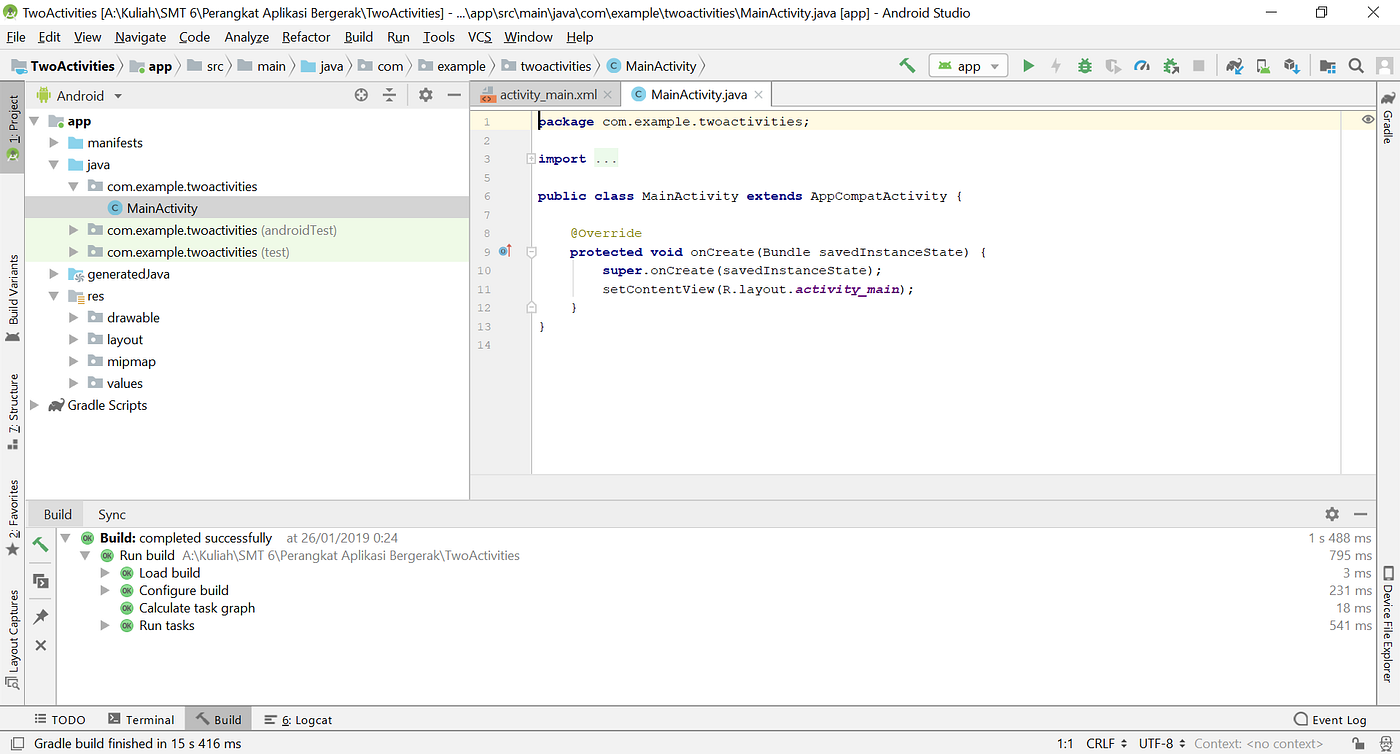Expand the Run tasks build node
The height and width of the screenshot is (754, 1400).
[106, 626]
